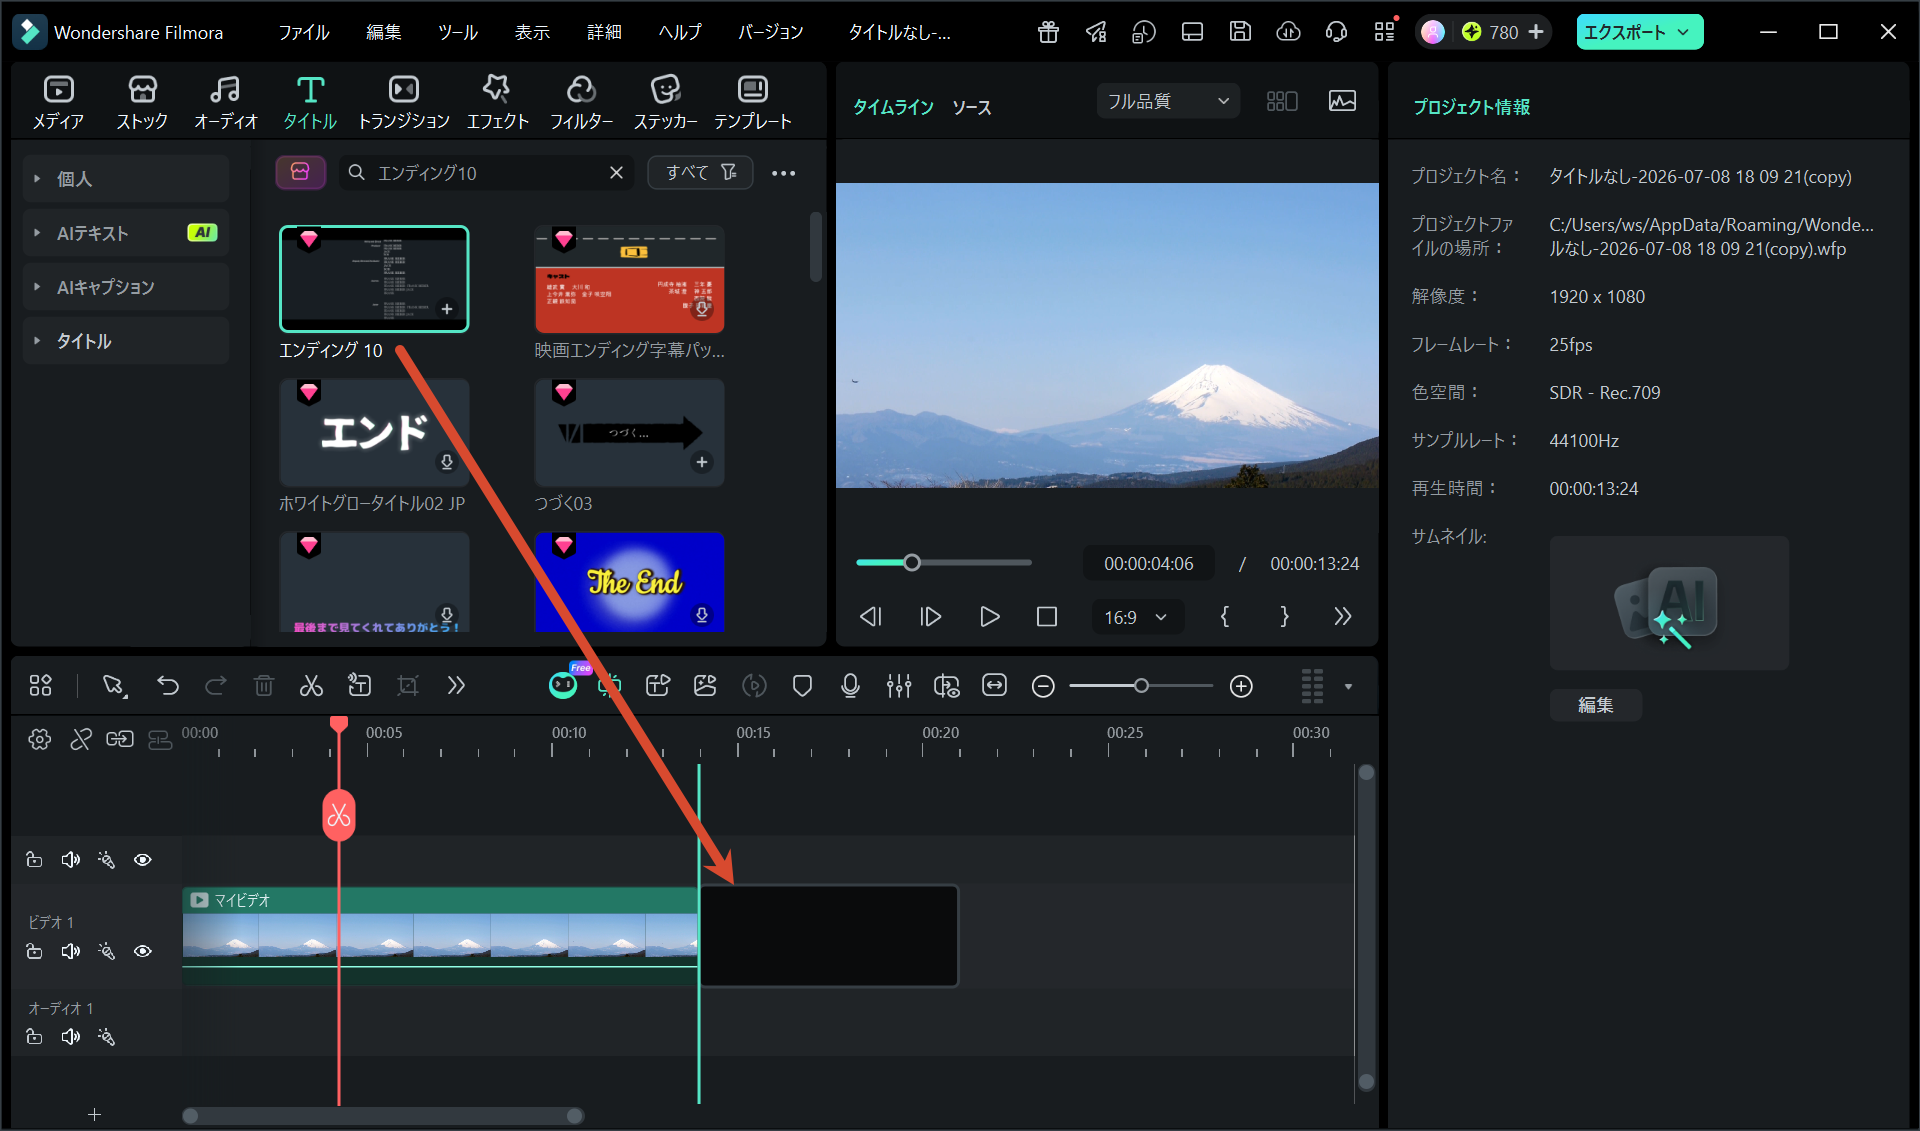The image size is (1920, 1131).
Task: Hide the upper empty video track
Action: 143,860
